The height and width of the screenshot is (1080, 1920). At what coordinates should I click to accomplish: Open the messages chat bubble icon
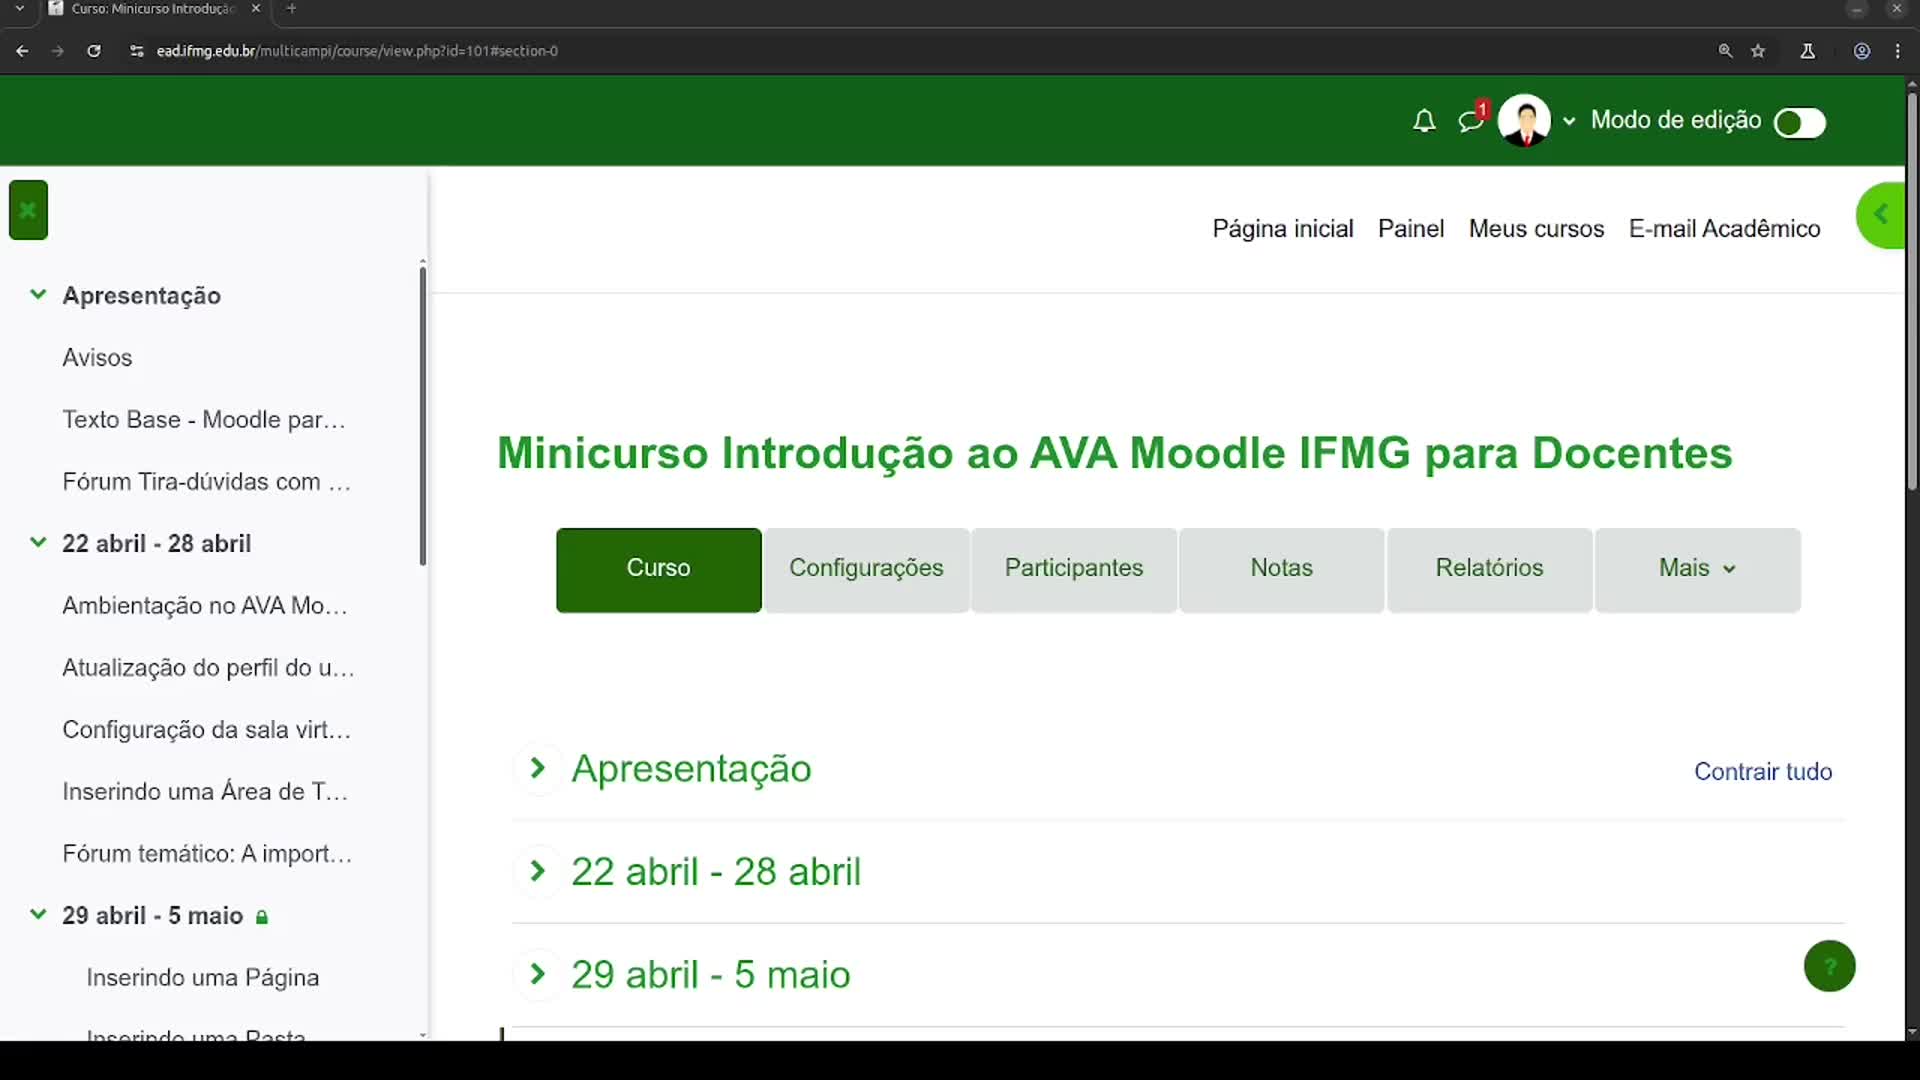click(1470, 122)
